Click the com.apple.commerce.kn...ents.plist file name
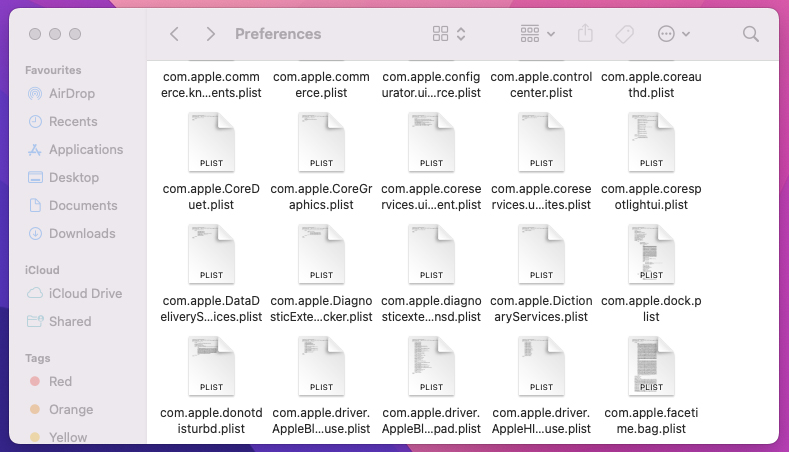The height and width of the screenshot is (452, 789). (x=211, y=85)
